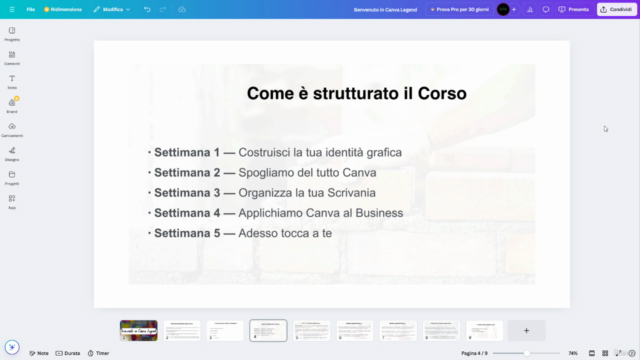The width and height of the screenshot is (640, 360).
Task: Click the Pagina 4 / 9 page indicator
Action: (x=474, y=353)
